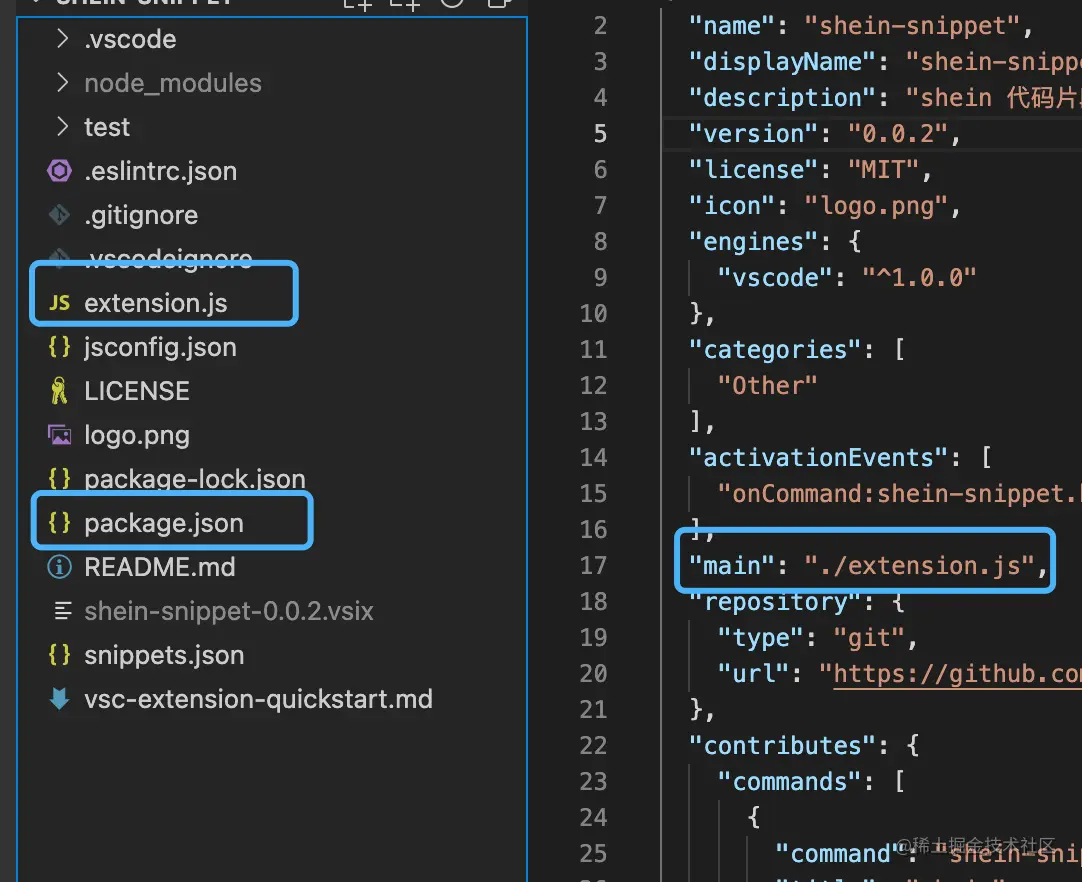Click the braces icon beside package-lock.json
This screenshot has height=882, width=1082.
[x=59, y=478]
